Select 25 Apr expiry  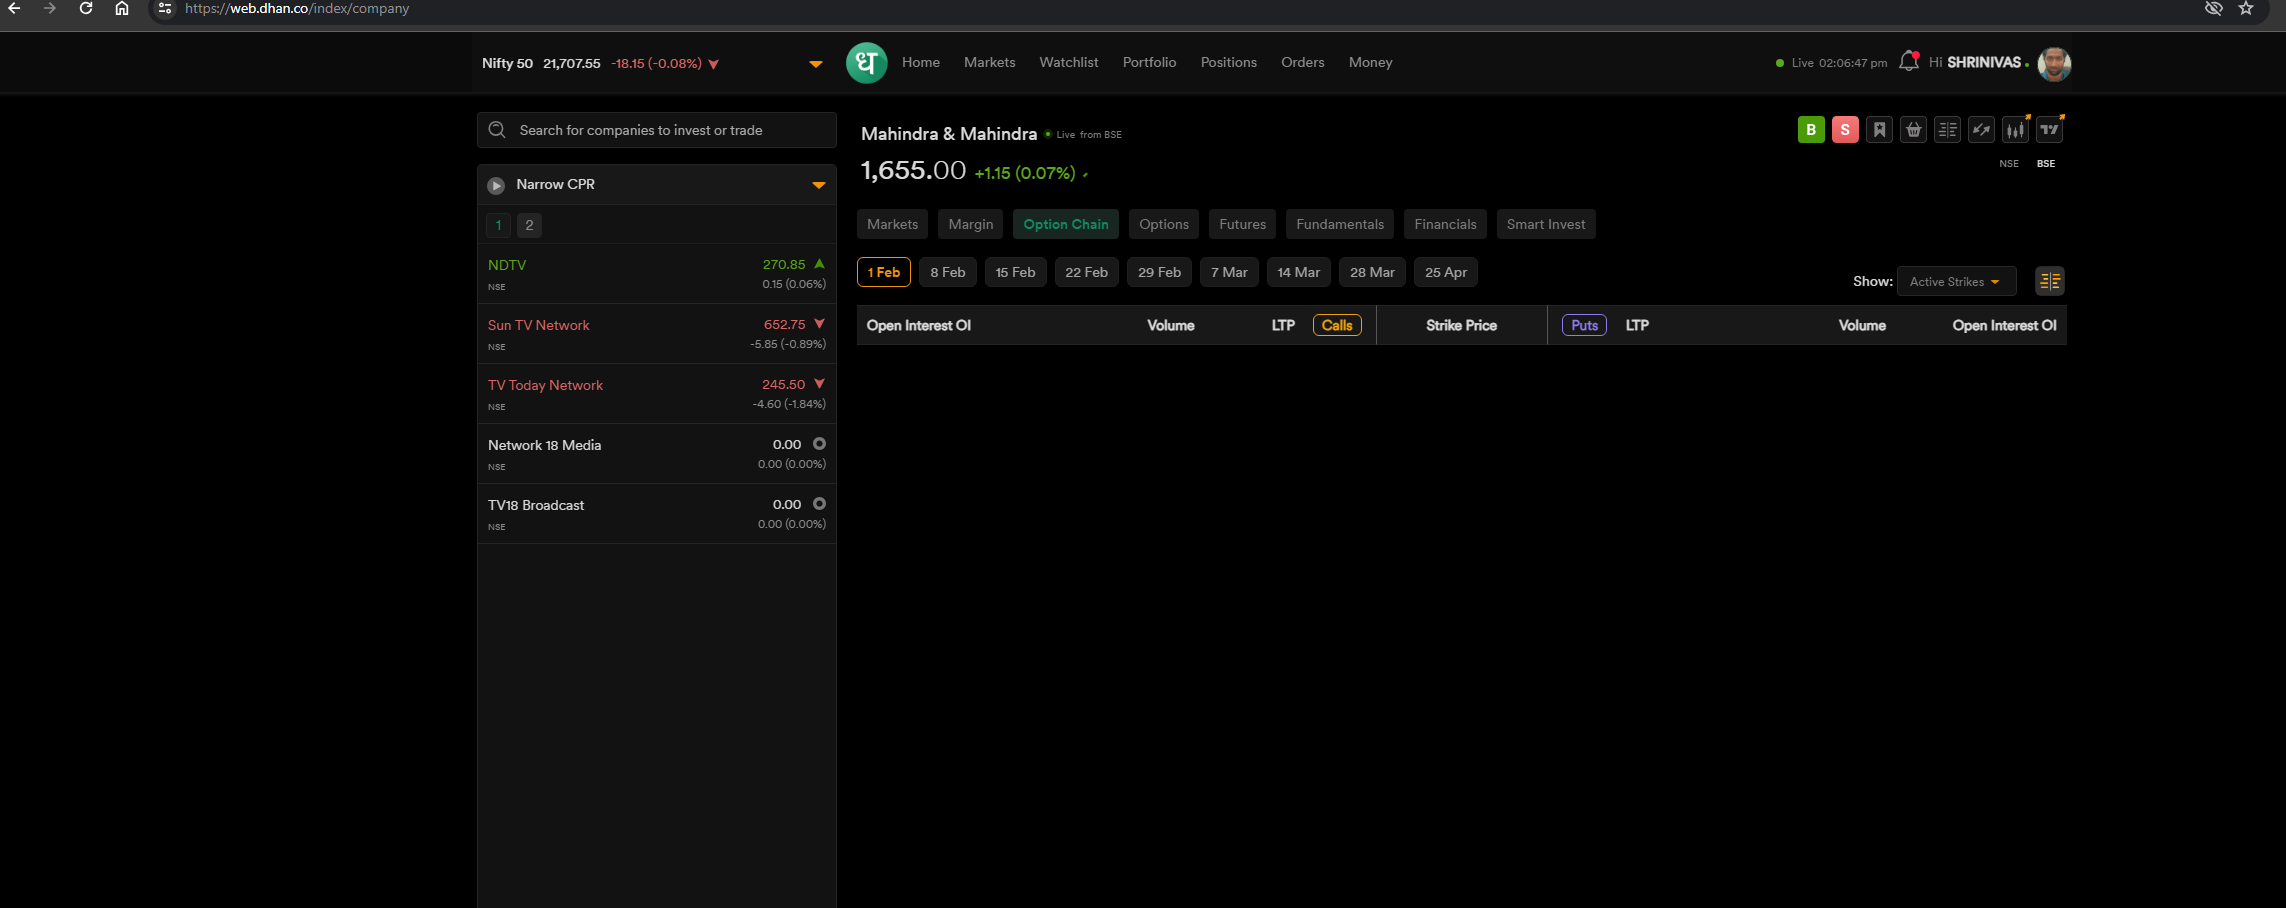point(1446,272)
